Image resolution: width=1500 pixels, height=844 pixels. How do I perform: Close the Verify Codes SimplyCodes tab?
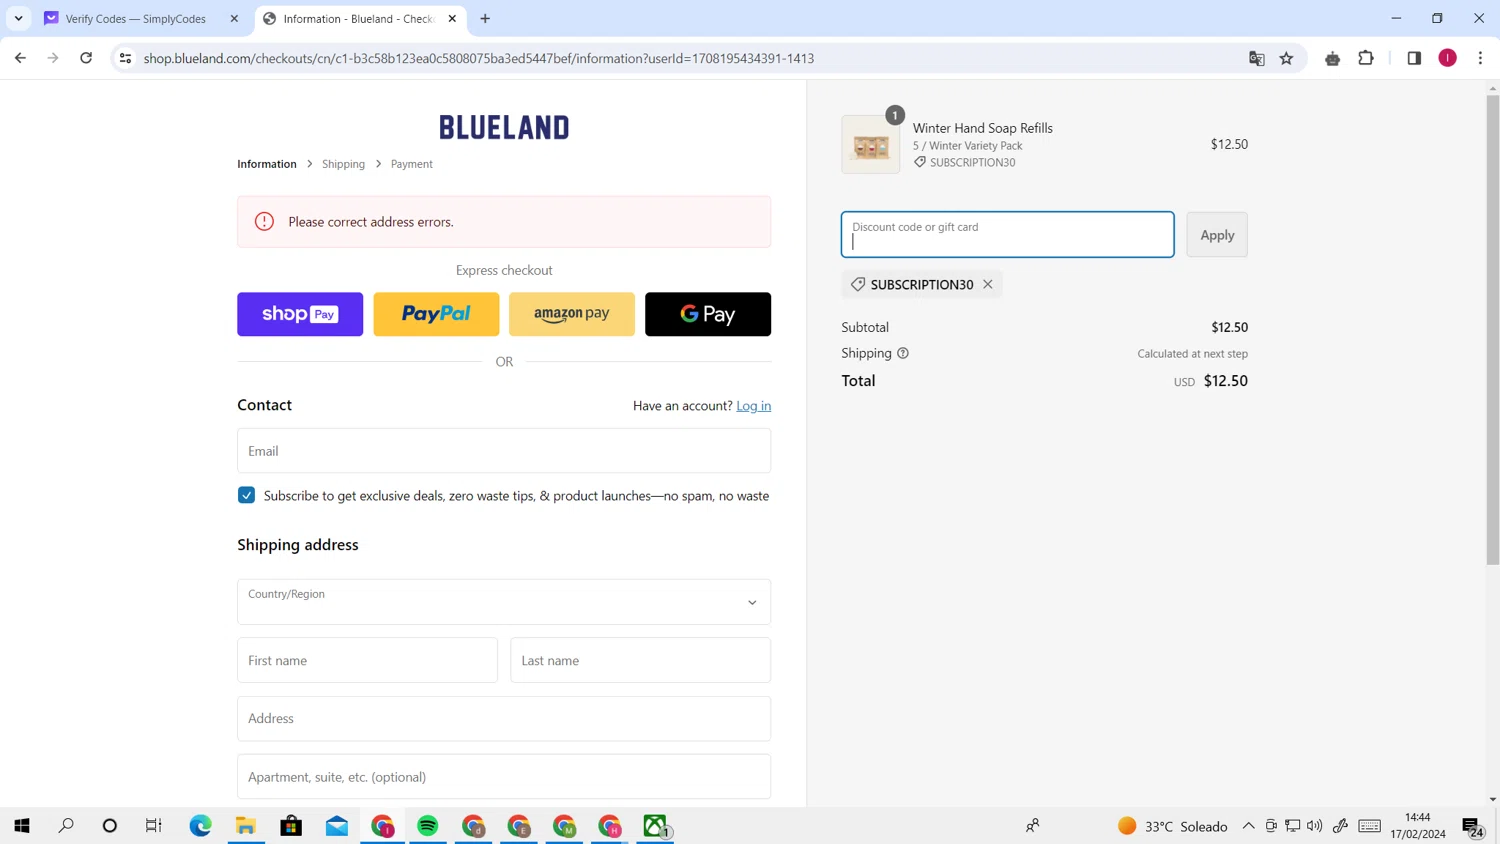point(234,18)
